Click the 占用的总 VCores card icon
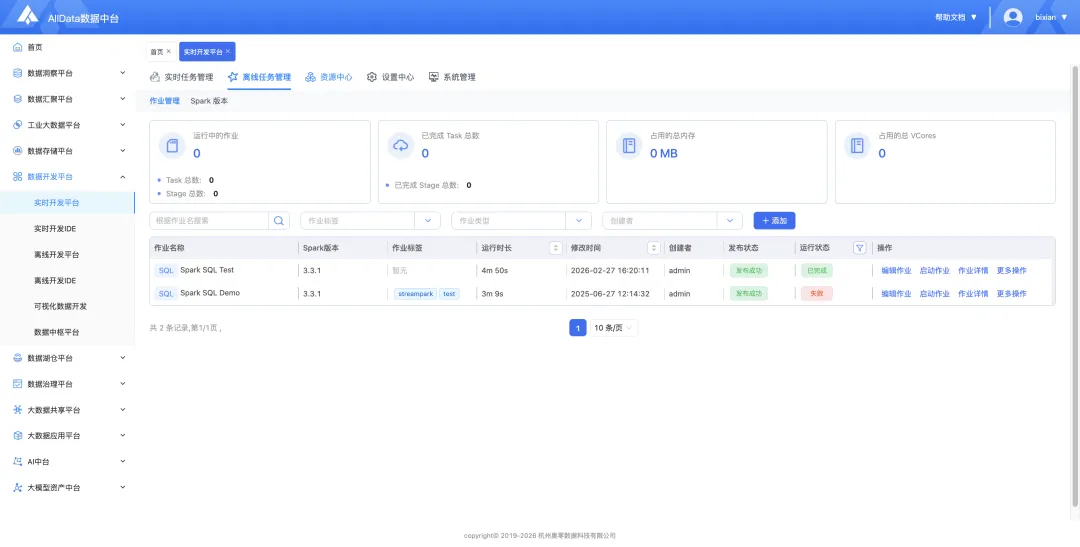 point(858,145)
